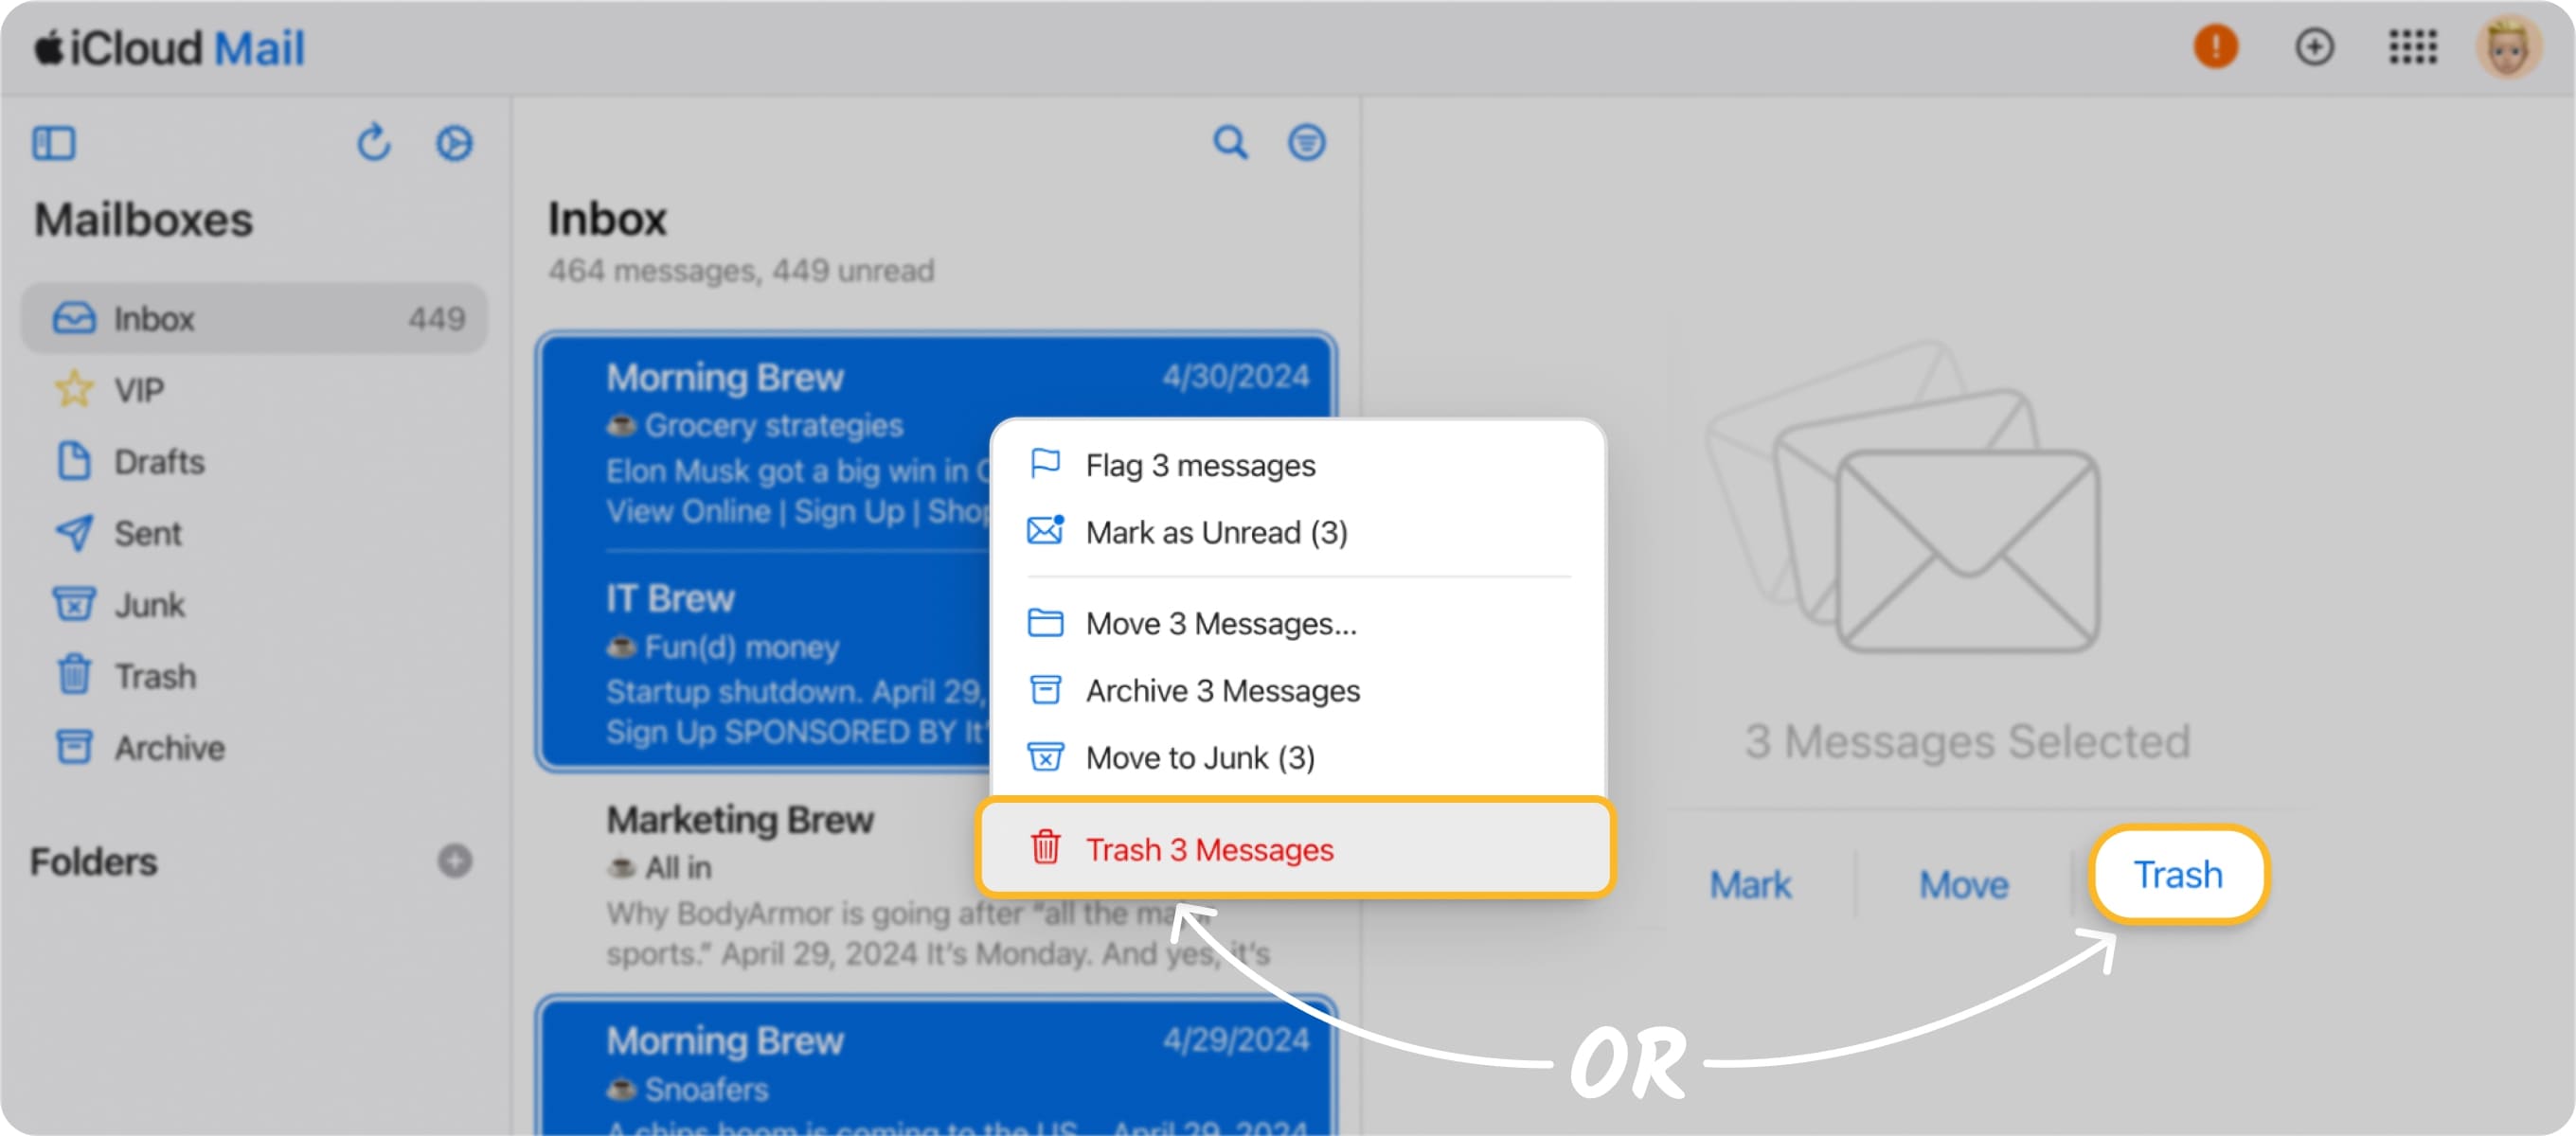This screenshot has width=2576, height=1136.
Task: Click the Folders section heading
Action: [x=93, y=861]
